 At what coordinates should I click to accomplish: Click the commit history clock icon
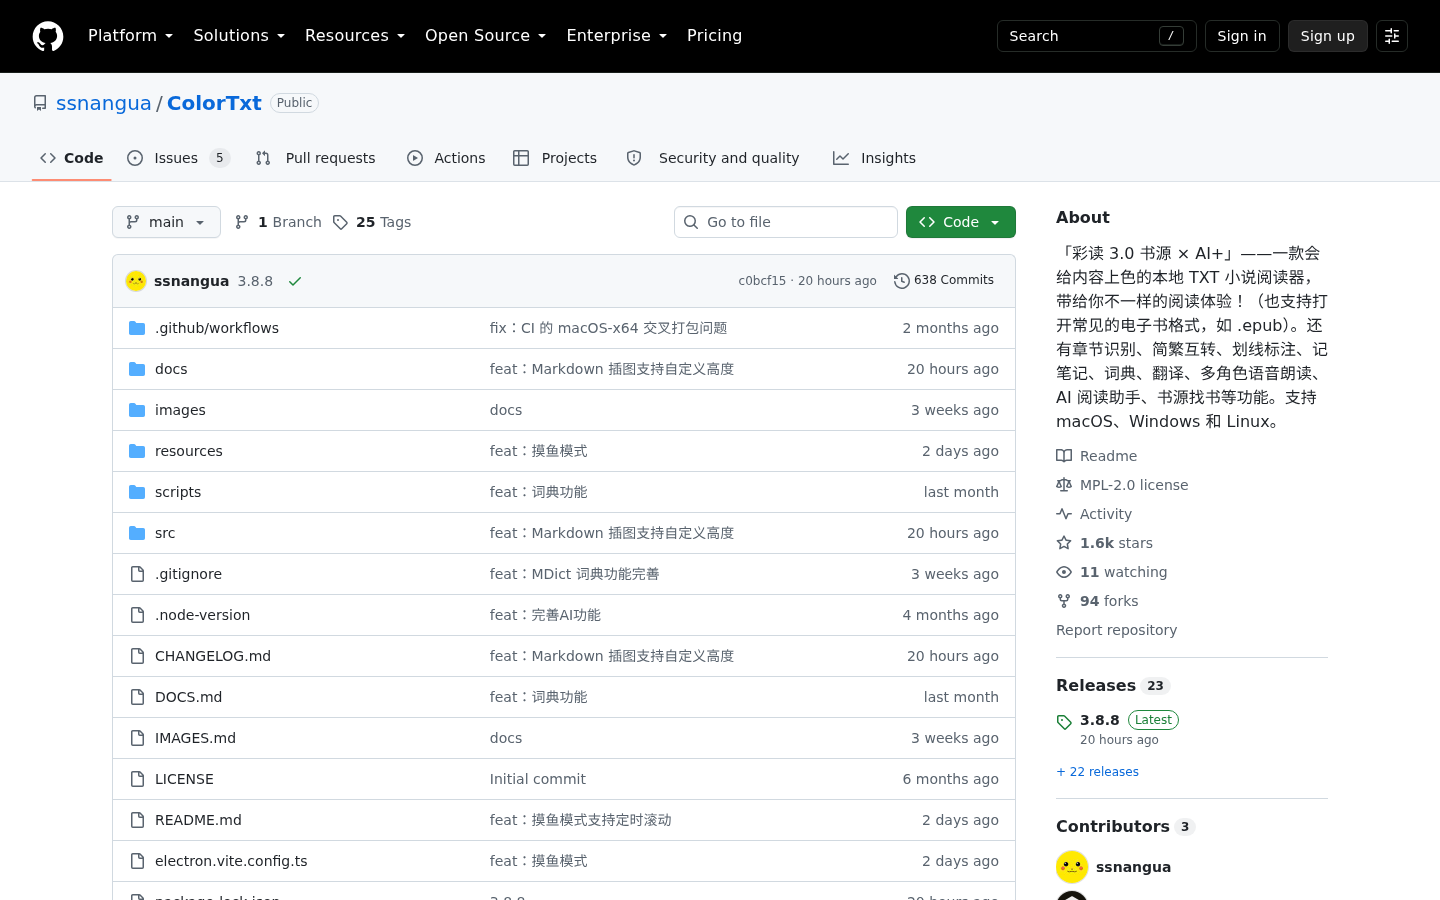[901, 281]
